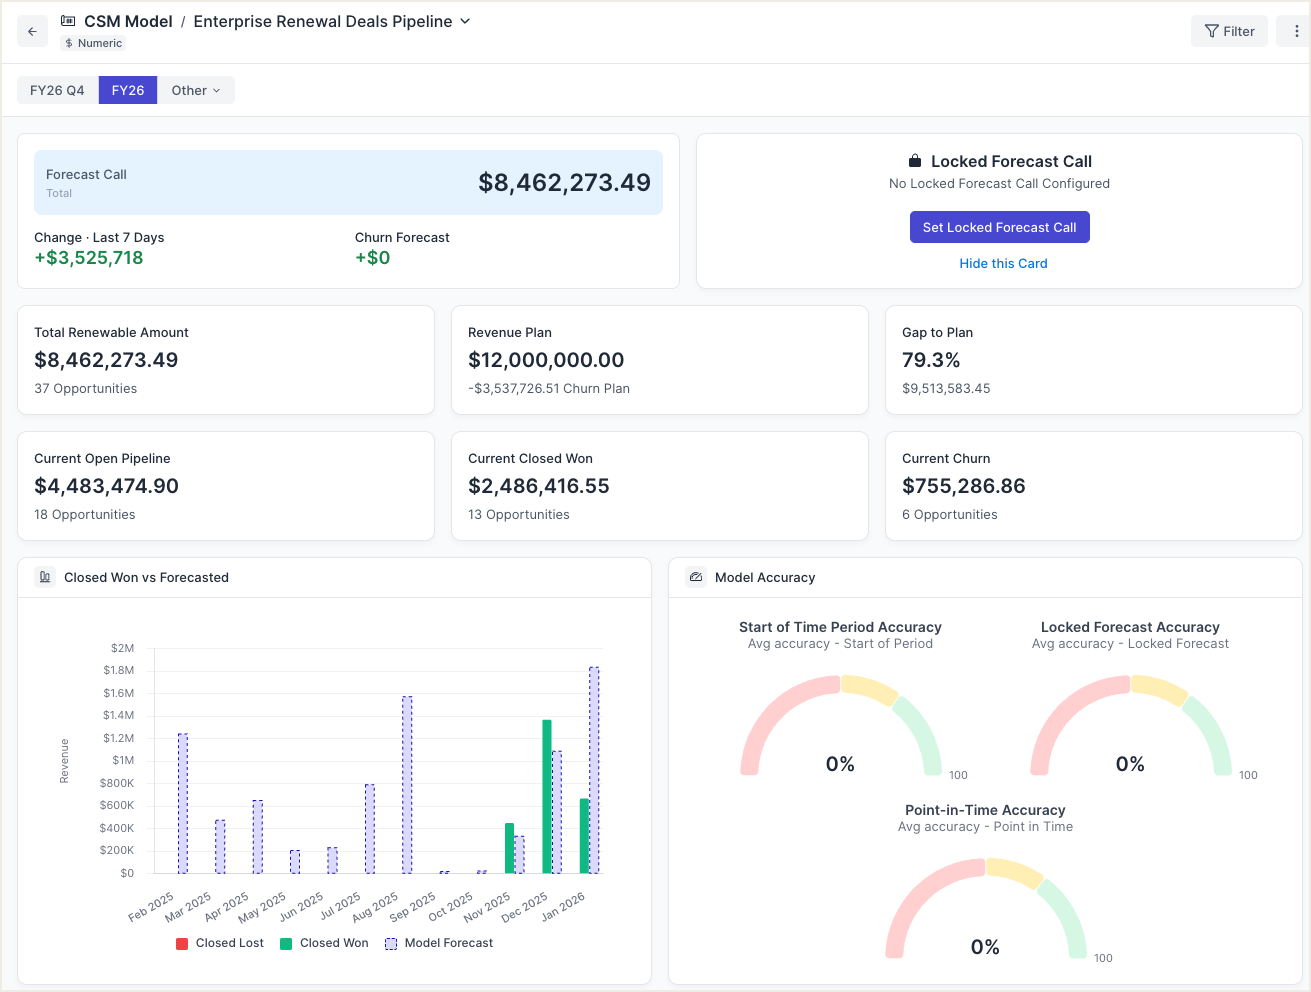Toggle Closed Won series in chart legend
1311x992 pixels.
[x=324, y=943]
